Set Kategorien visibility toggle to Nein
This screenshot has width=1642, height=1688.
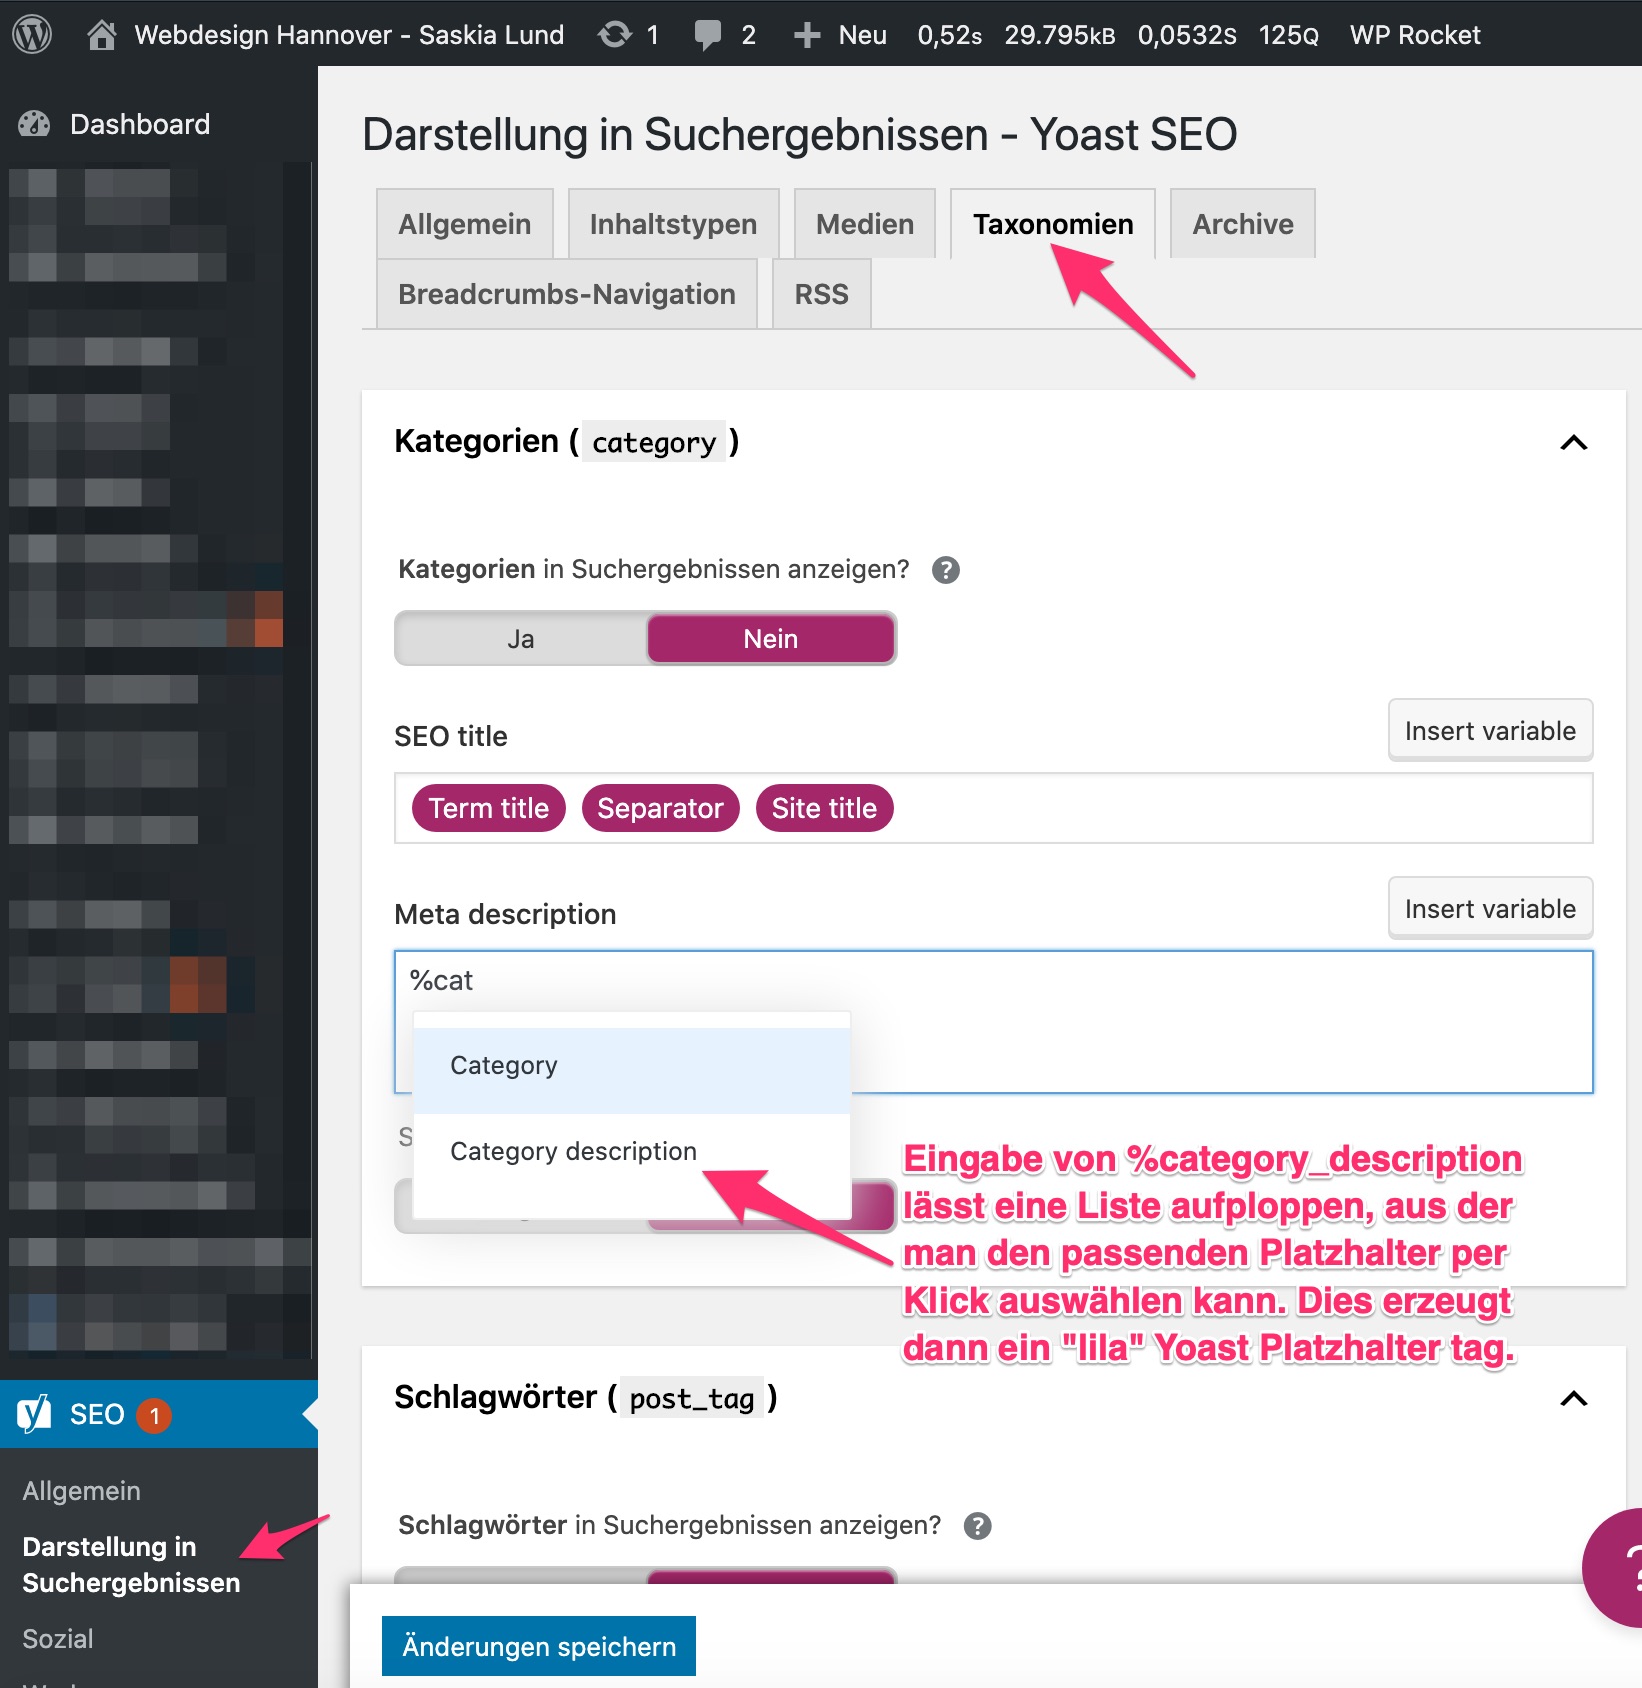tap(770, 639)
